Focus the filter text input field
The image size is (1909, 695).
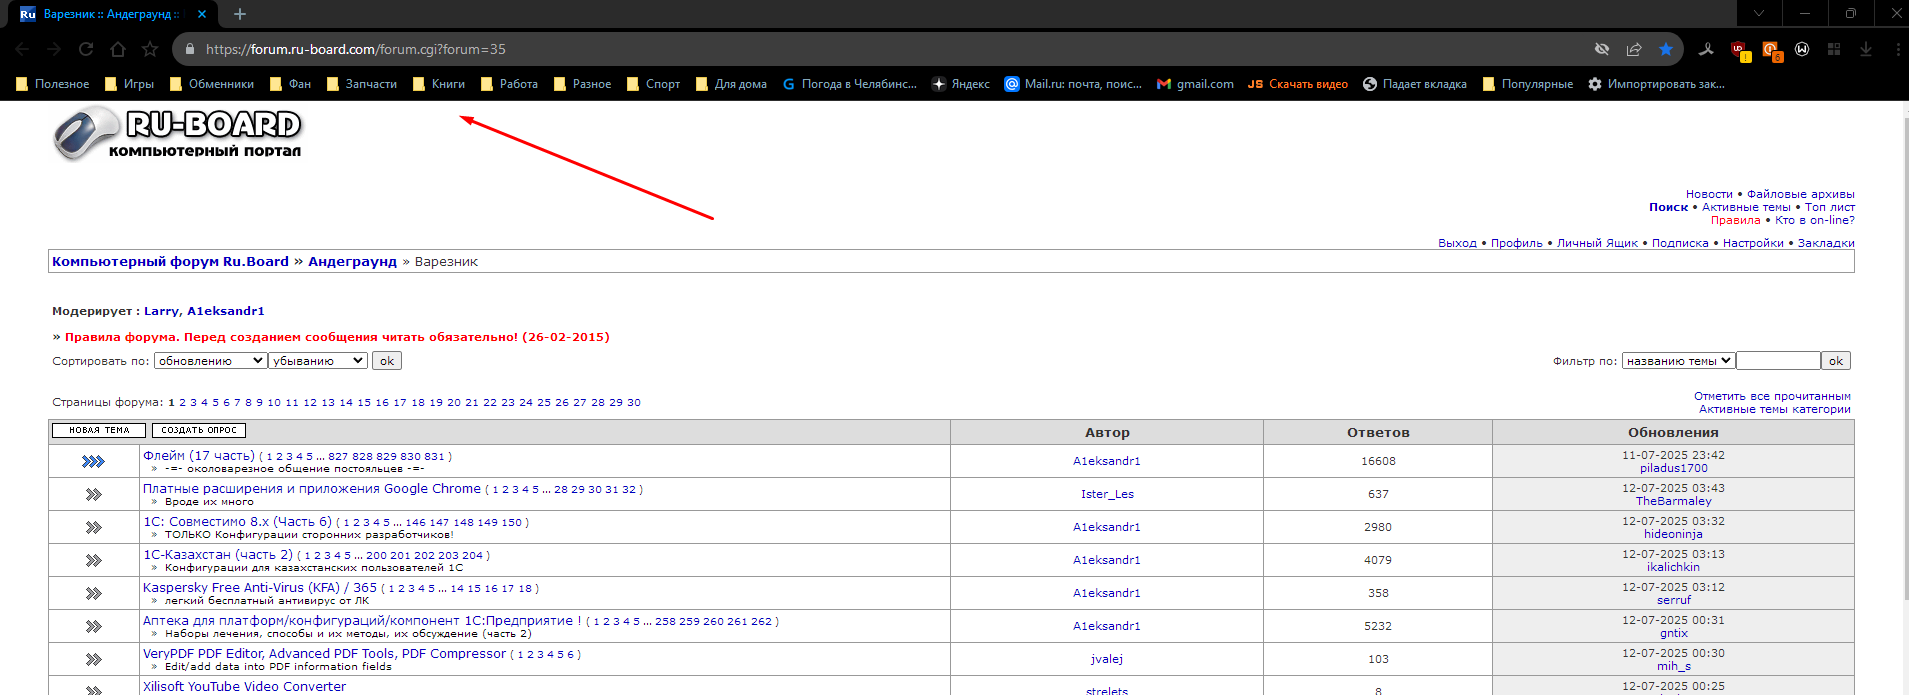point(1778,361)
